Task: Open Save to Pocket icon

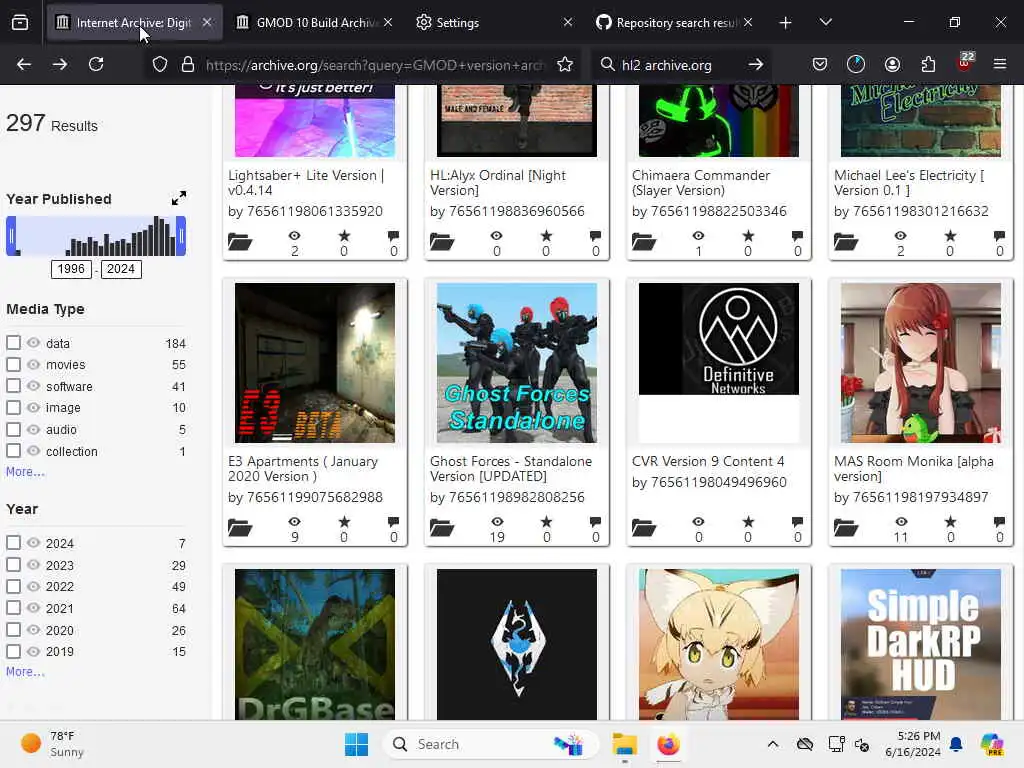Action: (820, 64)
